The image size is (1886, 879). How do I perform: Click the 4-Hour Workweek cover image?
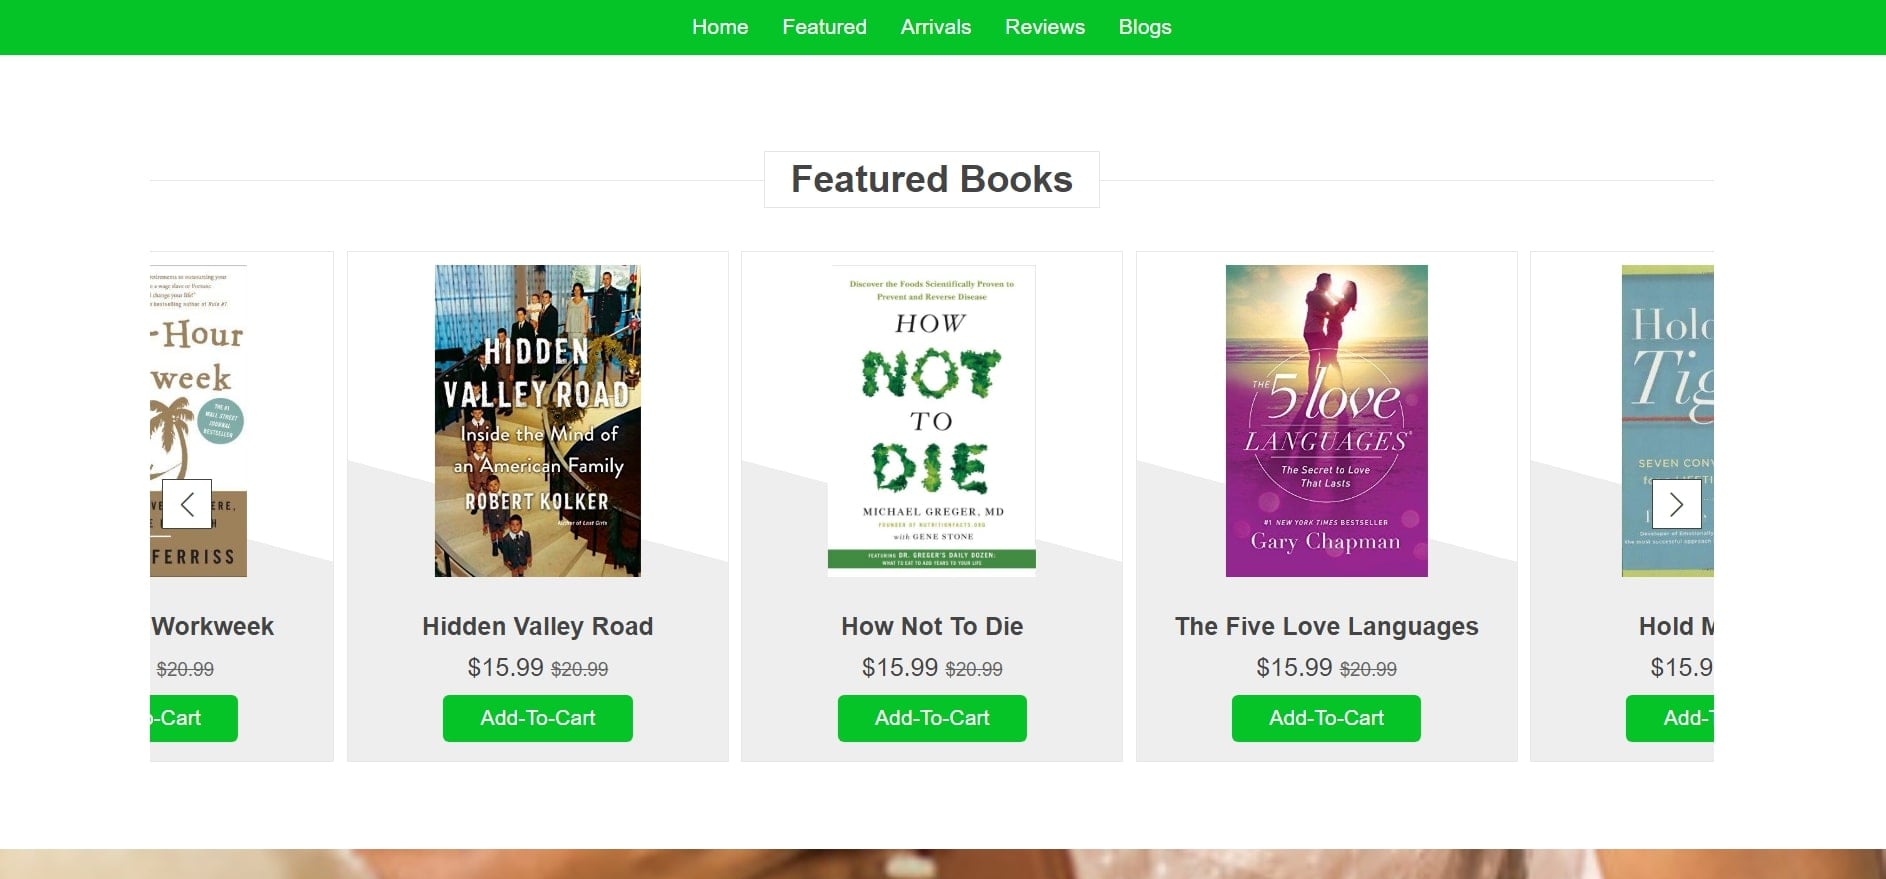(x=199, y=380)
